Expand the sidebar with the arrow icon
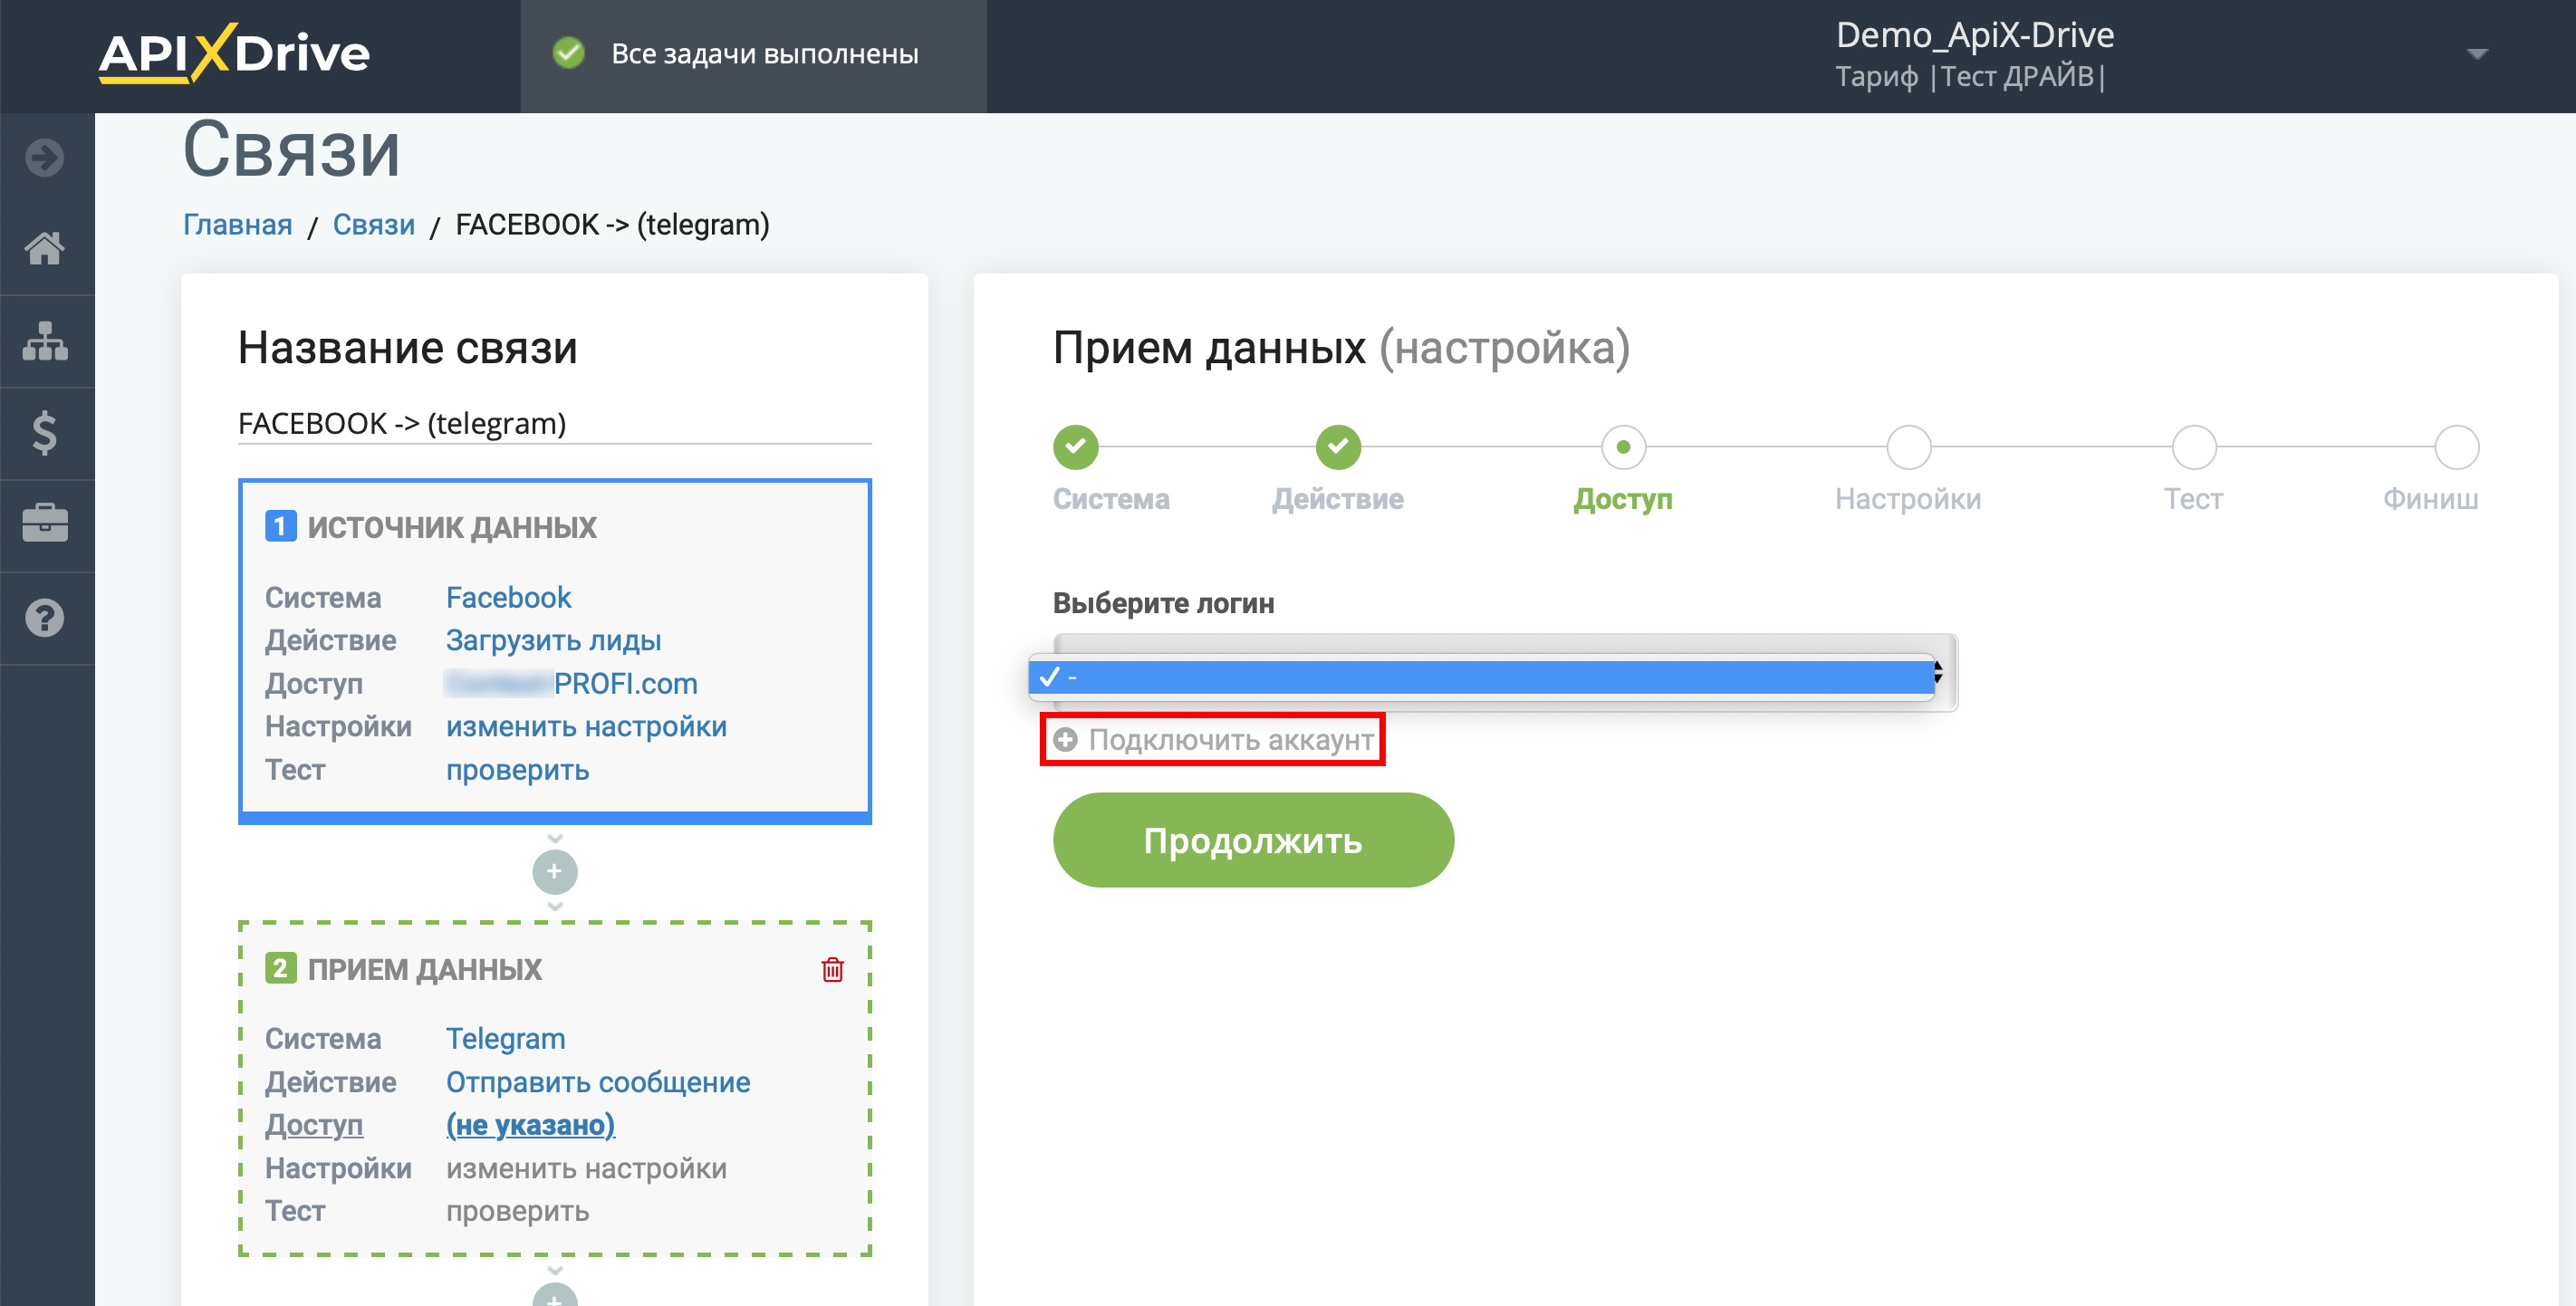Image resolution: width=2576 pixels, height=1306 pixels. (45, 158)
